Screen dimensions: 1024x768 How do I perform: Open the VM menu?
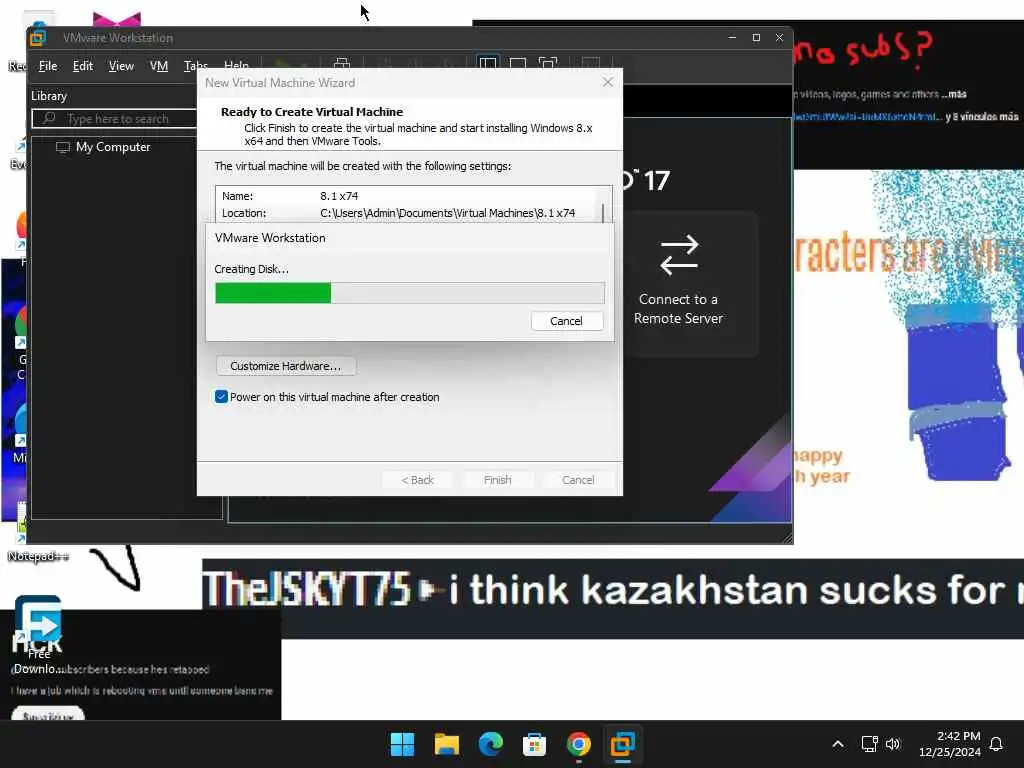[x=159, y=66]
